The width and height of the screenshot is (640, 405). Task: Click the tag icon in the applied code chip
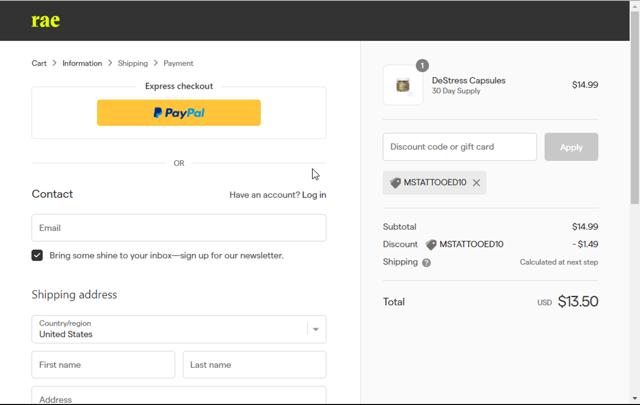click(x=395, y=183)
